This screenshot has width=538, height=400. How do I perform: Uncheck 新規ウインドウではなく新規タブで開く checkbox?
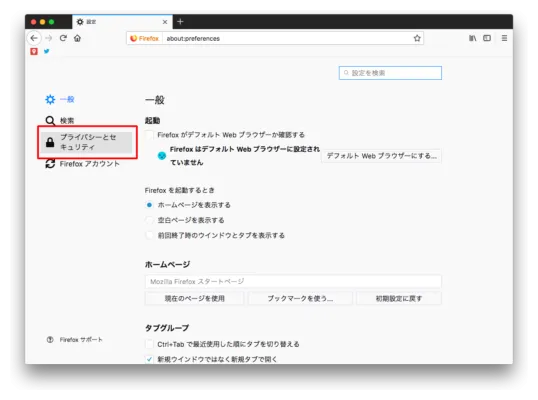(149, 359)
